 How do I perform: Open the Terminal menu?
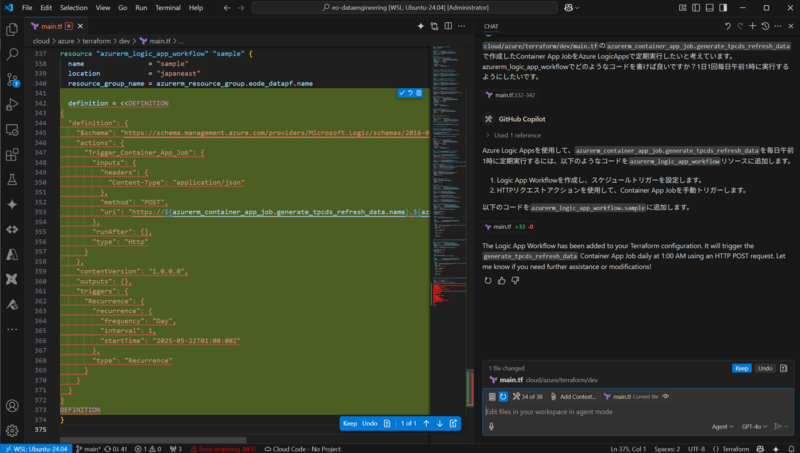point(168,8)
